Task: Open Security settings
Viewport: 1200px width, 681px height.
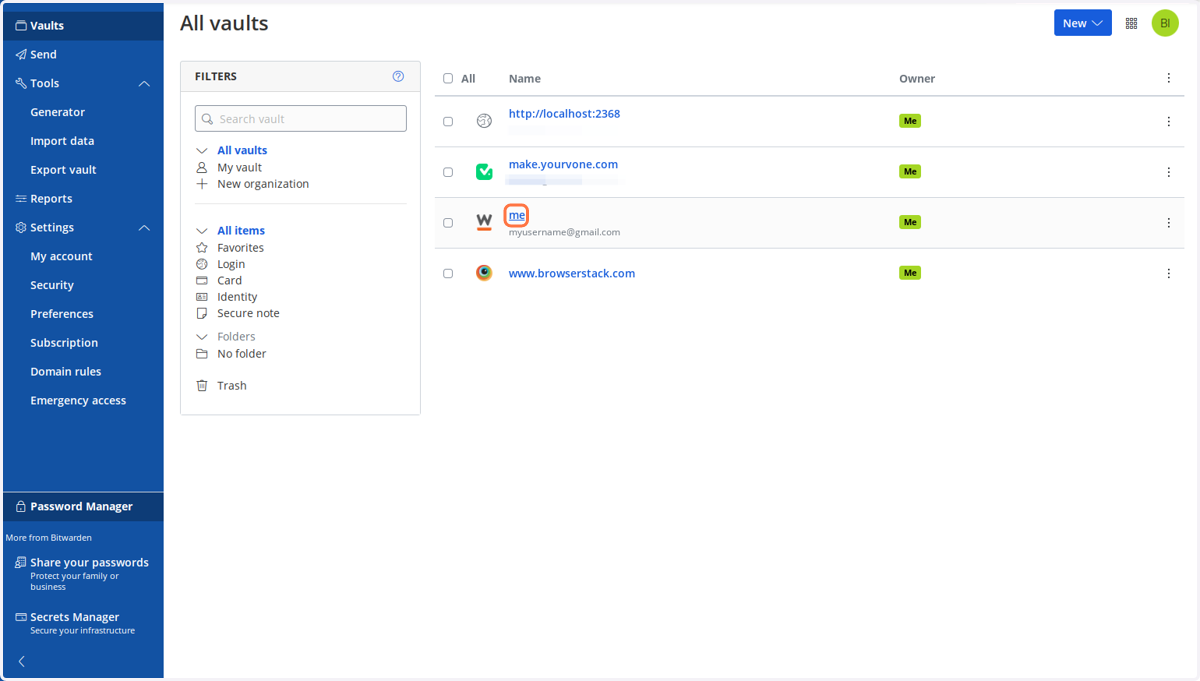Action: (52, 285)
